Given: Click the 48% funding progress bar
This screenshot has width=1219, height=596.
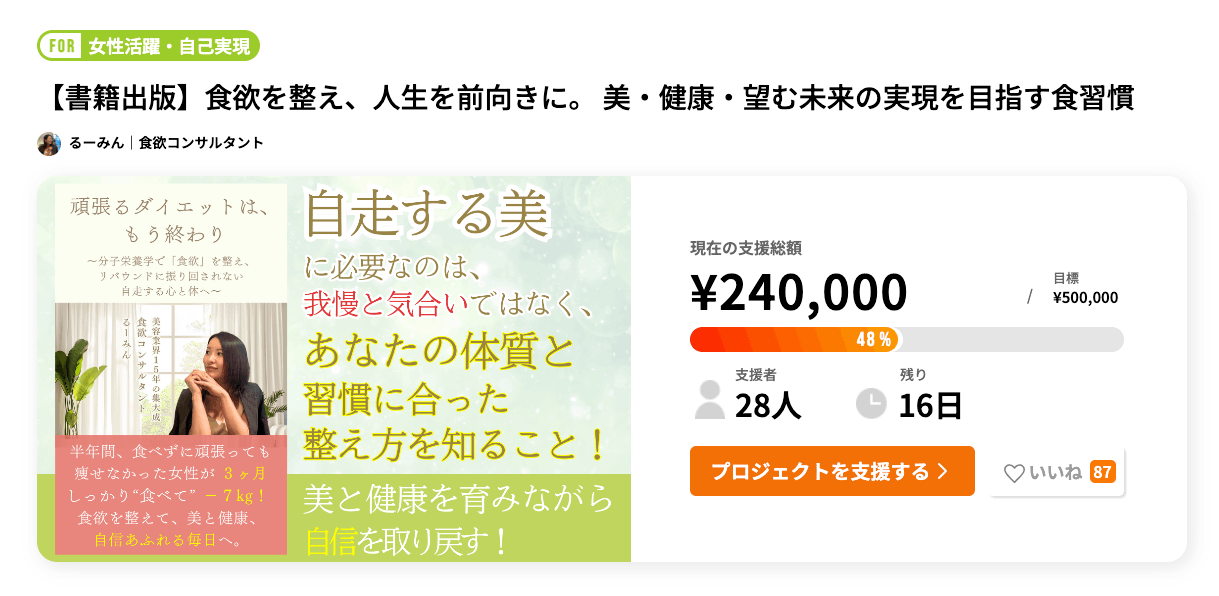Looking at the screenshot, I should coord(906,340).
